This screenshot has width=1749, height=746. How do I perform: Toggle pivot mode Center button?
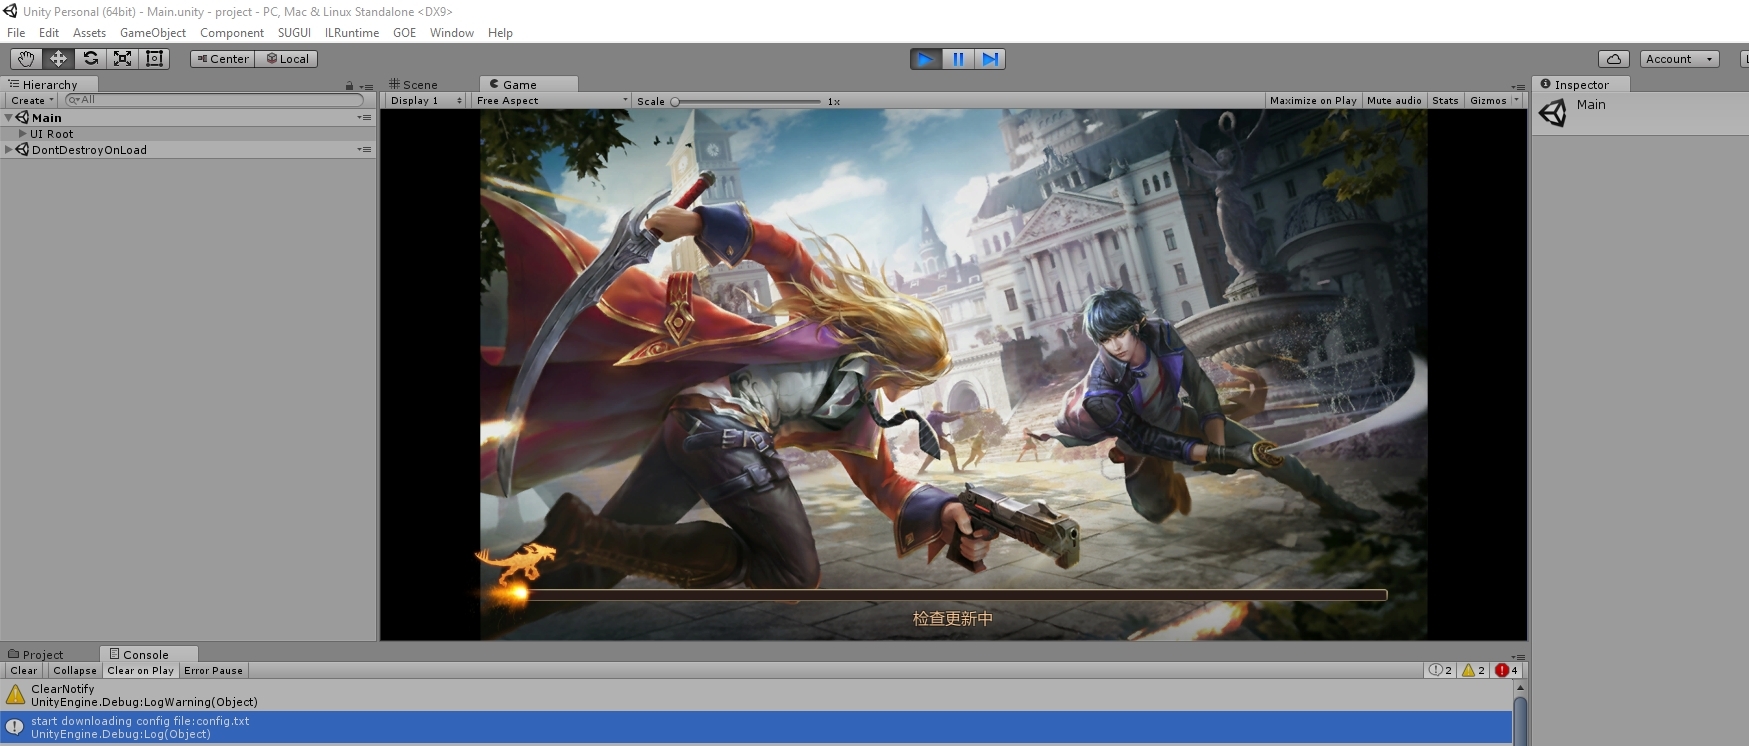tap(222, 59)
